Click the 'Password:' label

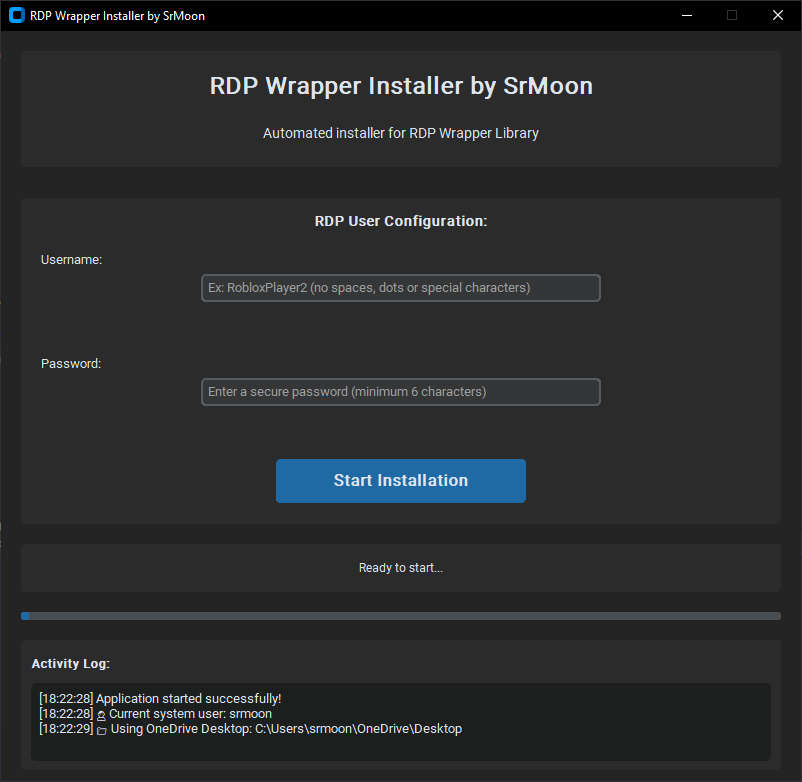[x=70, y=363]
